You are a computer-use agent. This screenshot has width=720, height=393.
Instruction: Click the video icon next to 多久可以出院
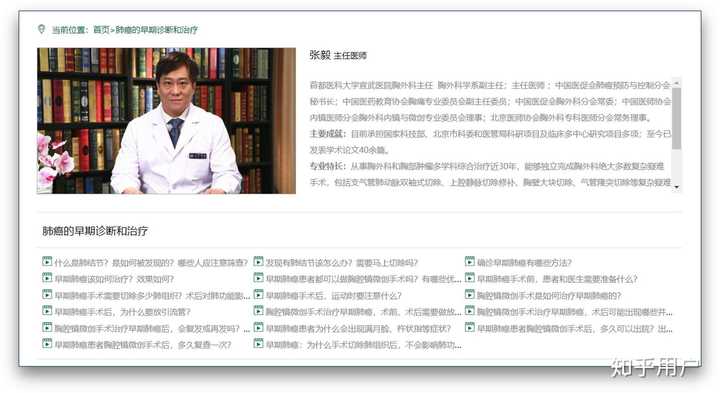(470, 328)
